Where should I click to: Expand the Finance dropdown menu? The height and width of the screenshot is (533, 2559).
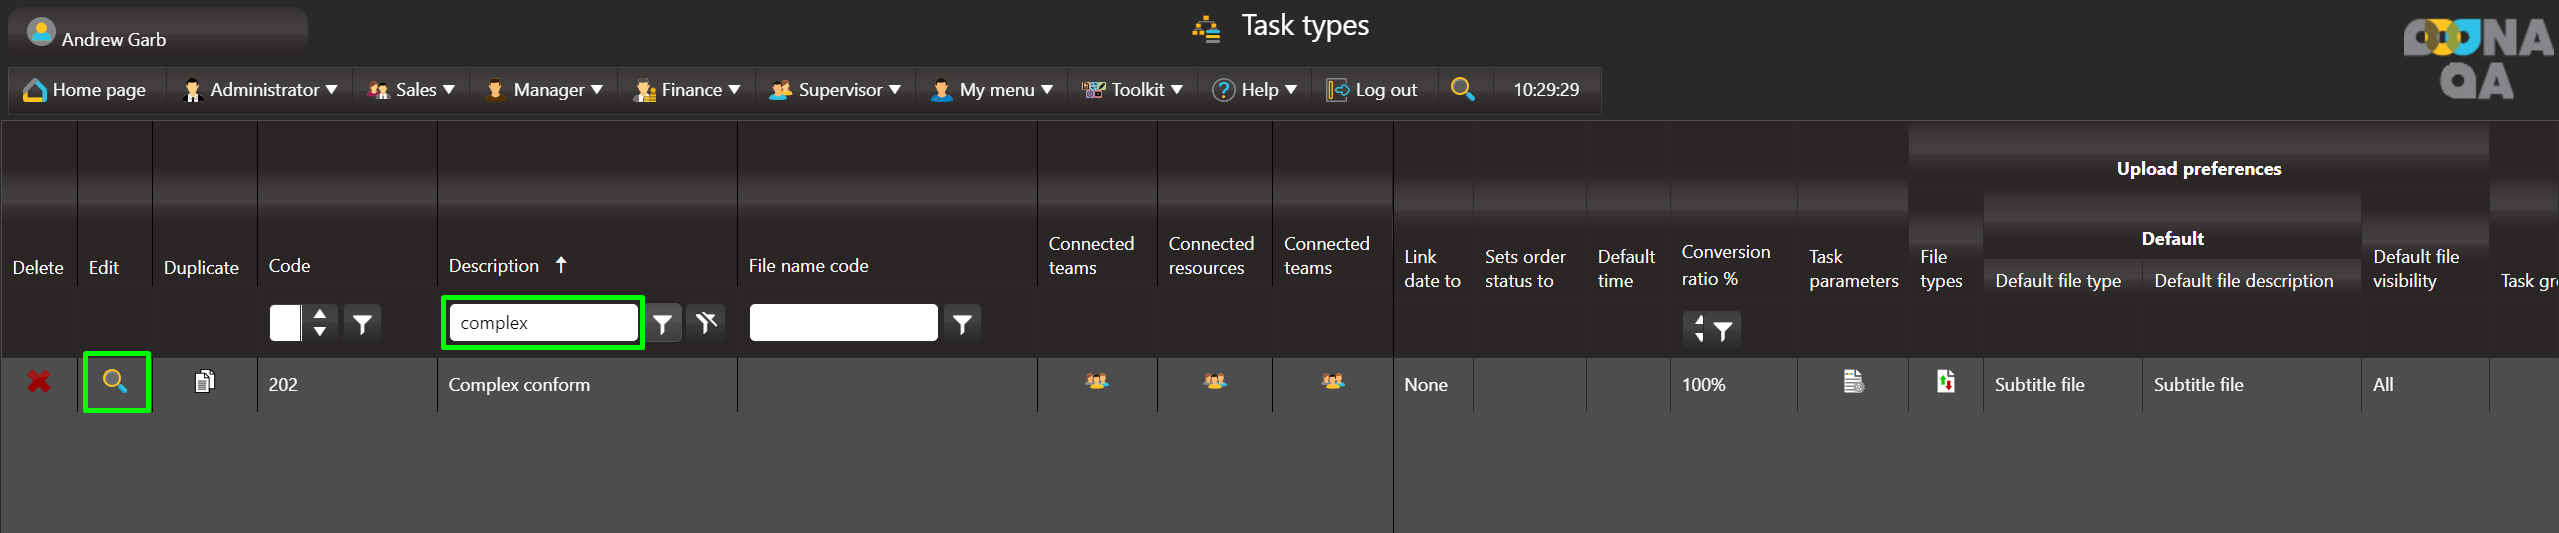tap(688, 90)
